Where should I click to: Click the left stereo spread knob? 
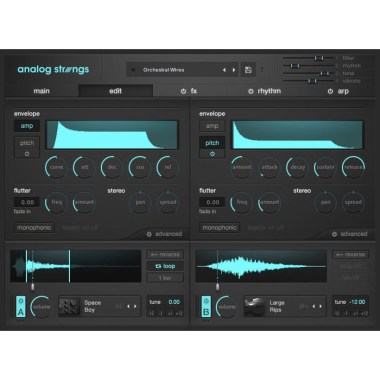[168, 202]
